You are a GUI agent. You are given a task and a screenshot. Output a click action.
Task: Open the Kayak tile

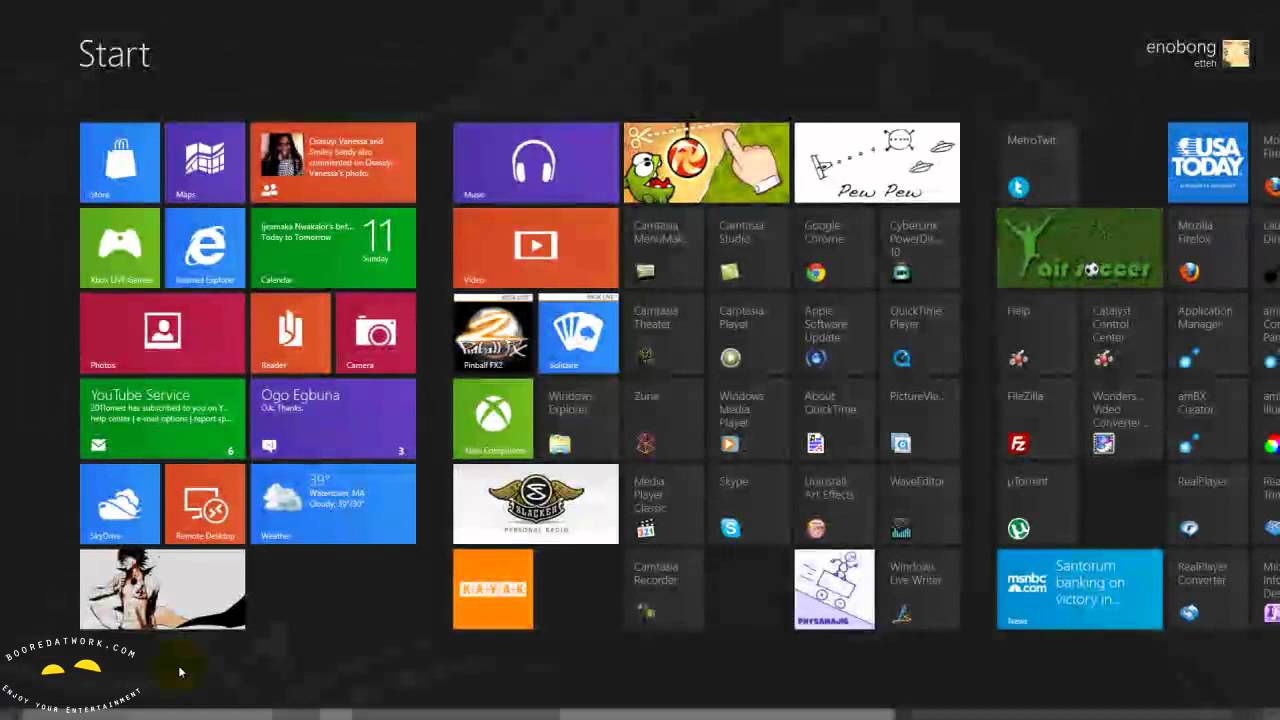coord(493,589)
